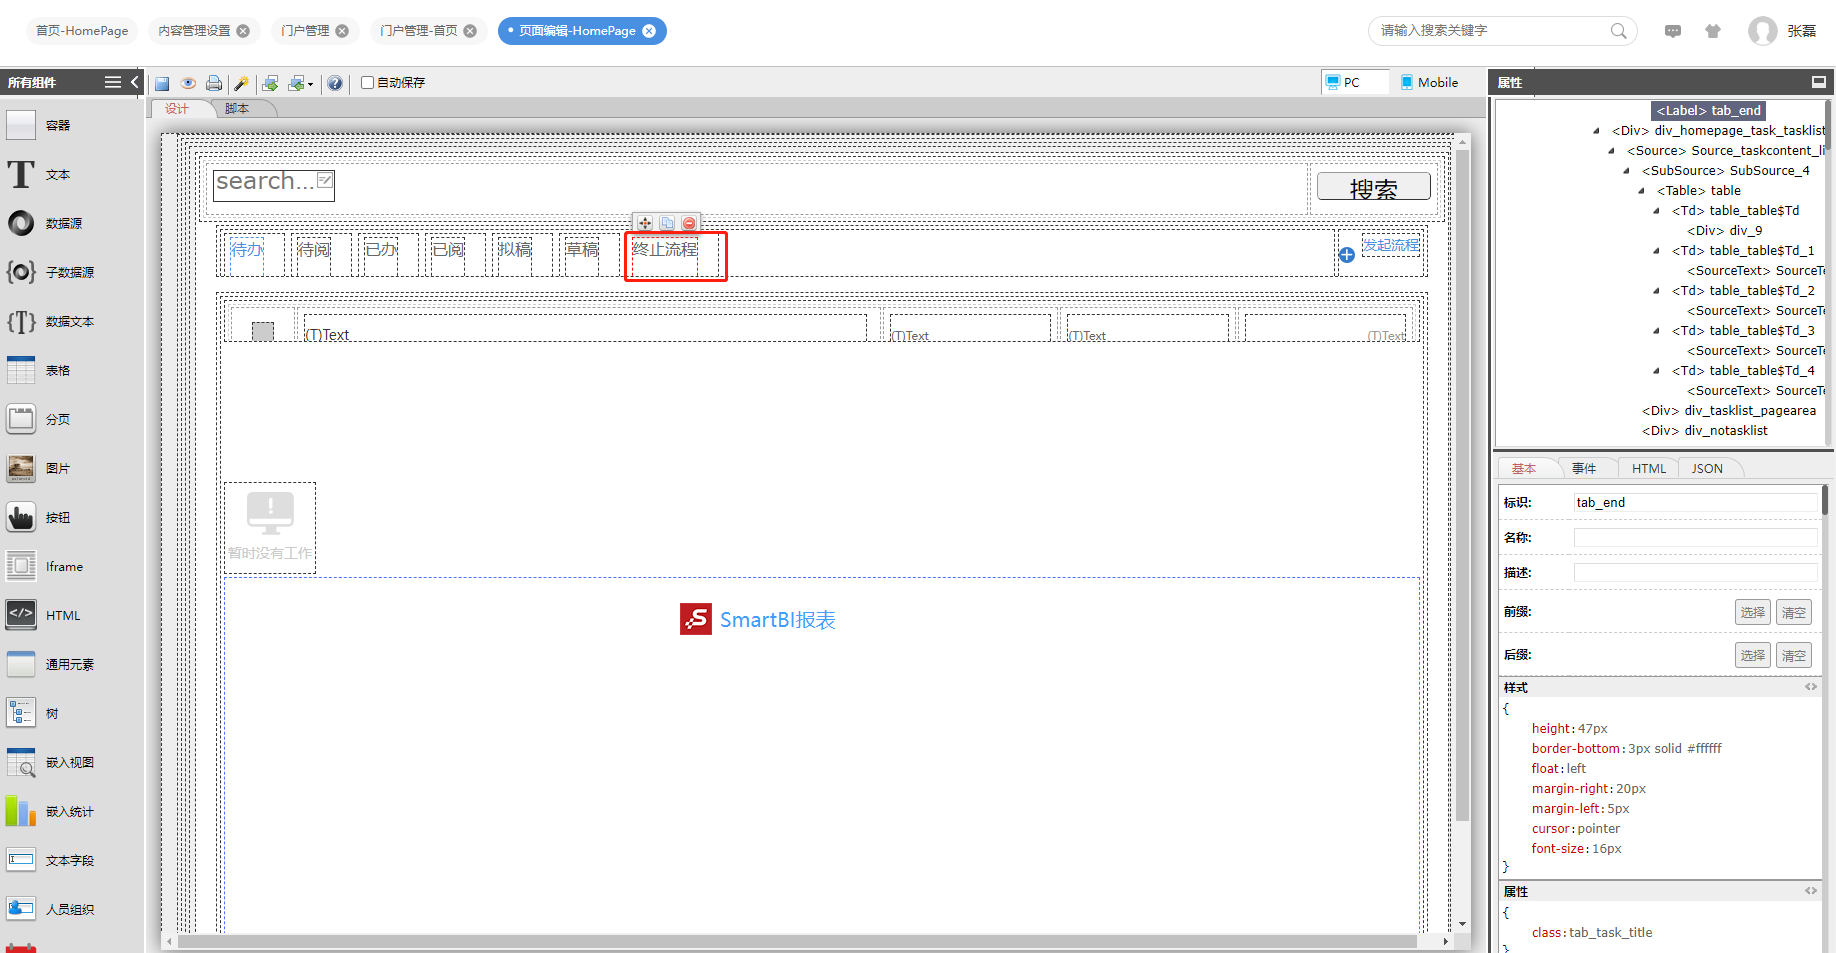Select the HTML component
Image resolution: width=1836 pixels, height=953 pixels.
tap(44, 615)
